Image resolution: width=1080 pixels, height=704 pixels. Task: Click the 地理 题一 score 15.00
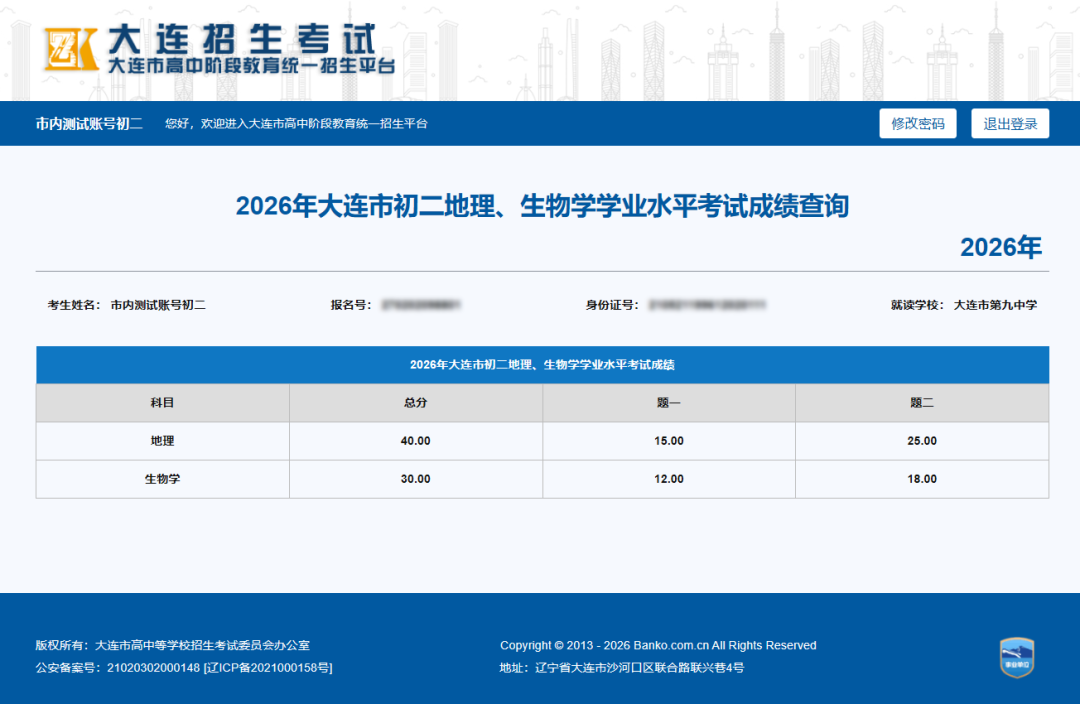pyautogui.click(x=669, y=441)
